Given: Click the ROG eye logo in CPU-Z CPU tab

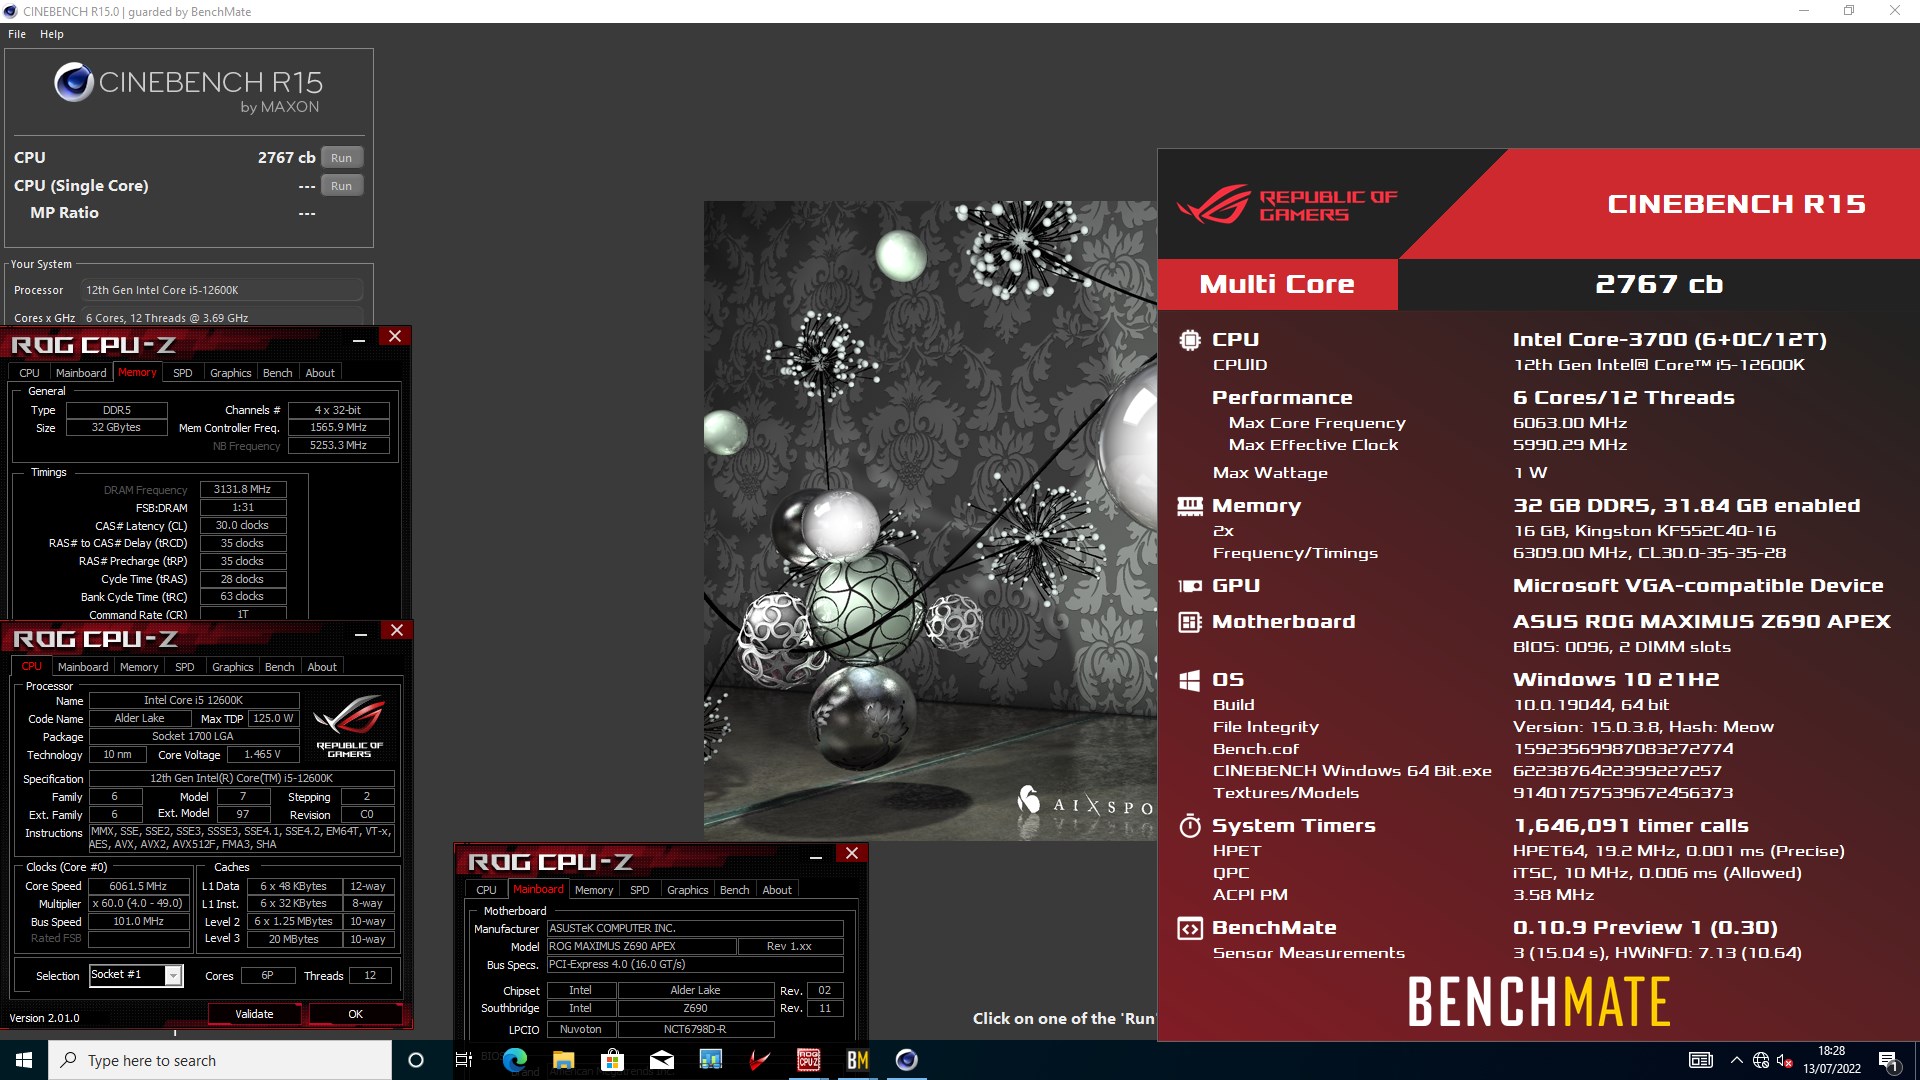Looking at the screenshot, I should click(350, 724).
